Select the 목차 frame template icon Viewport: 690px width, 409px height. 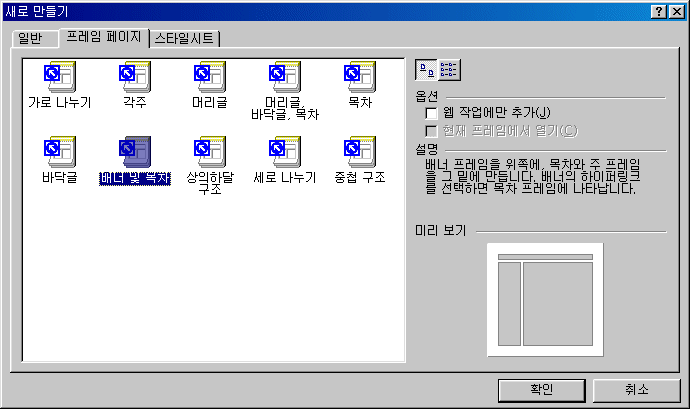[360, 77]
